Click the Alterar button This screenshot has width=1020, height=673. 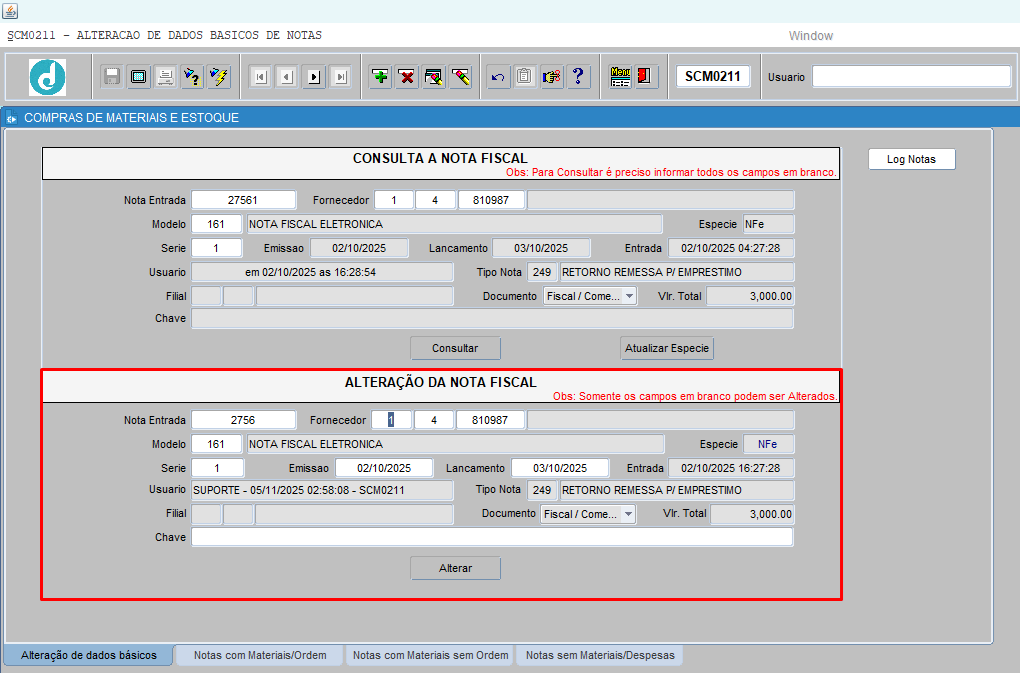(455, 568)
